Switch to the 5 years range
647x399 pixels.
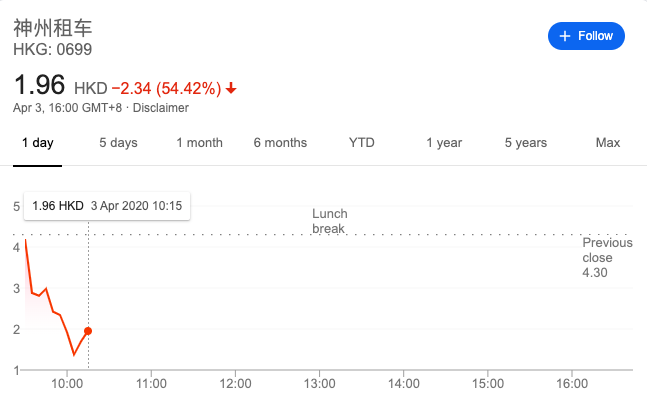[x=526, y=143]
